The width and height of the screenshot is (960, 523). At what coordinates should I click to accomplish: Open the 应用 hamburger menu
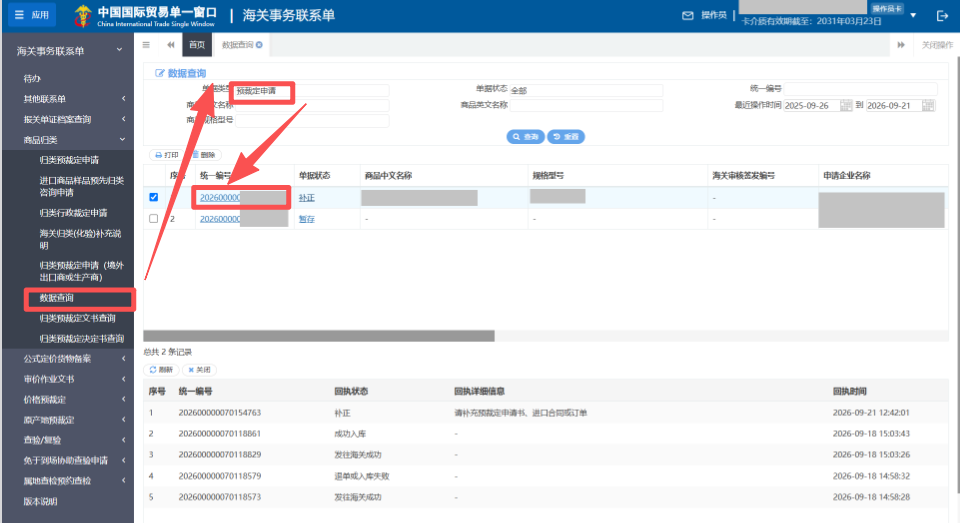32,15
